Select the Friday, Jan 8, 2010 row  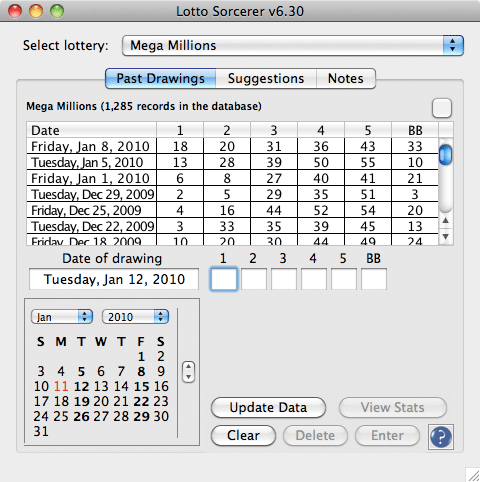tap(232, 146)
